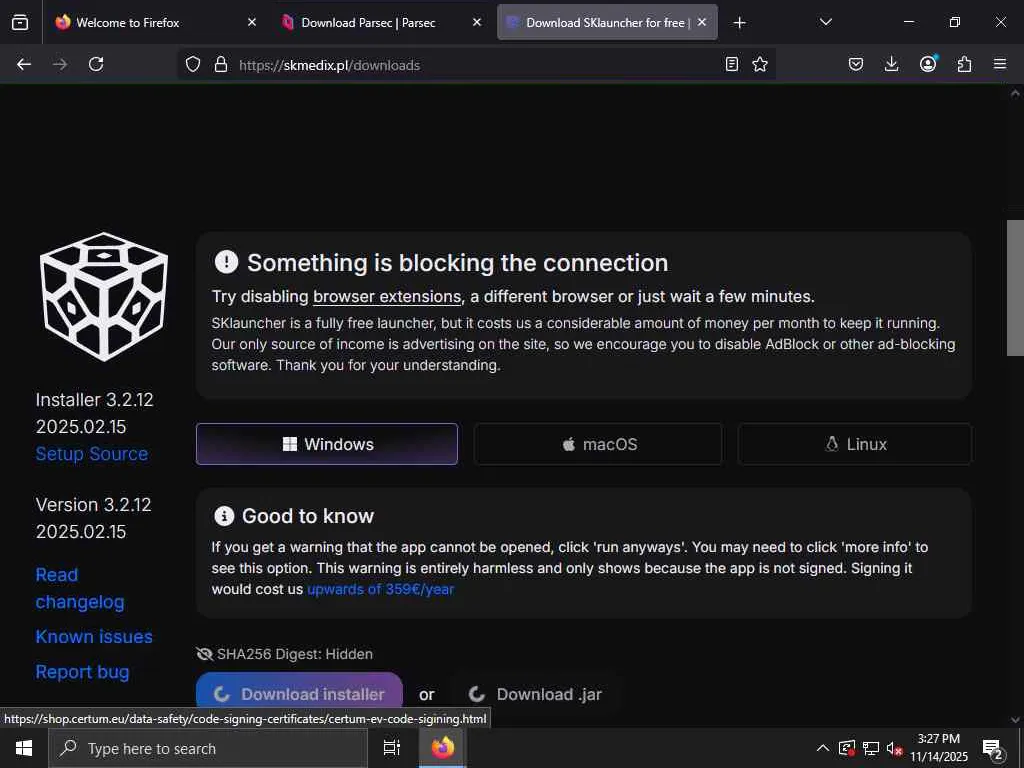1024x768 pixels.
Task: Reveal hidden SHA256 Digest eye icon
Action: [204, 654]
